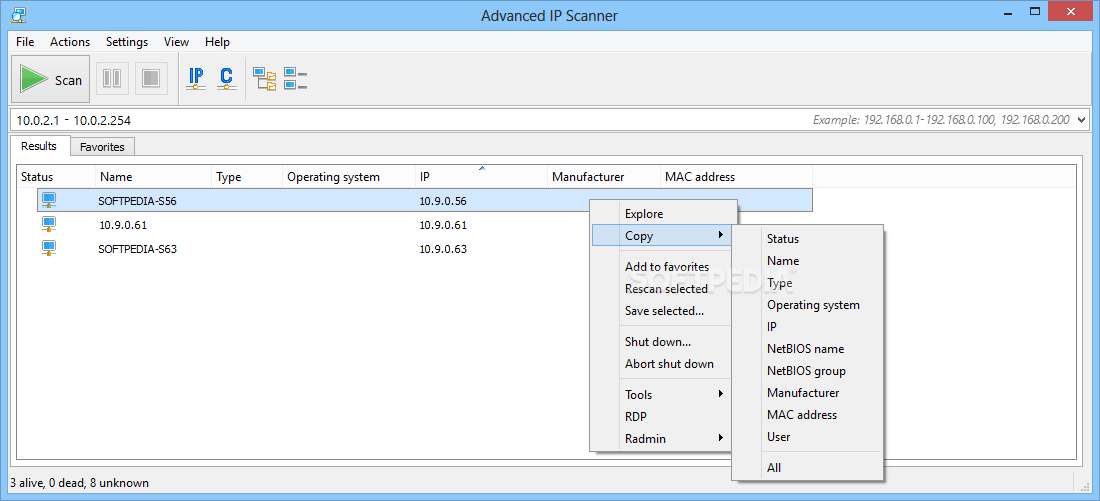Copy the NetBIOS name value
Viewport: 1100px width, 501px height.
coord(807,349)
